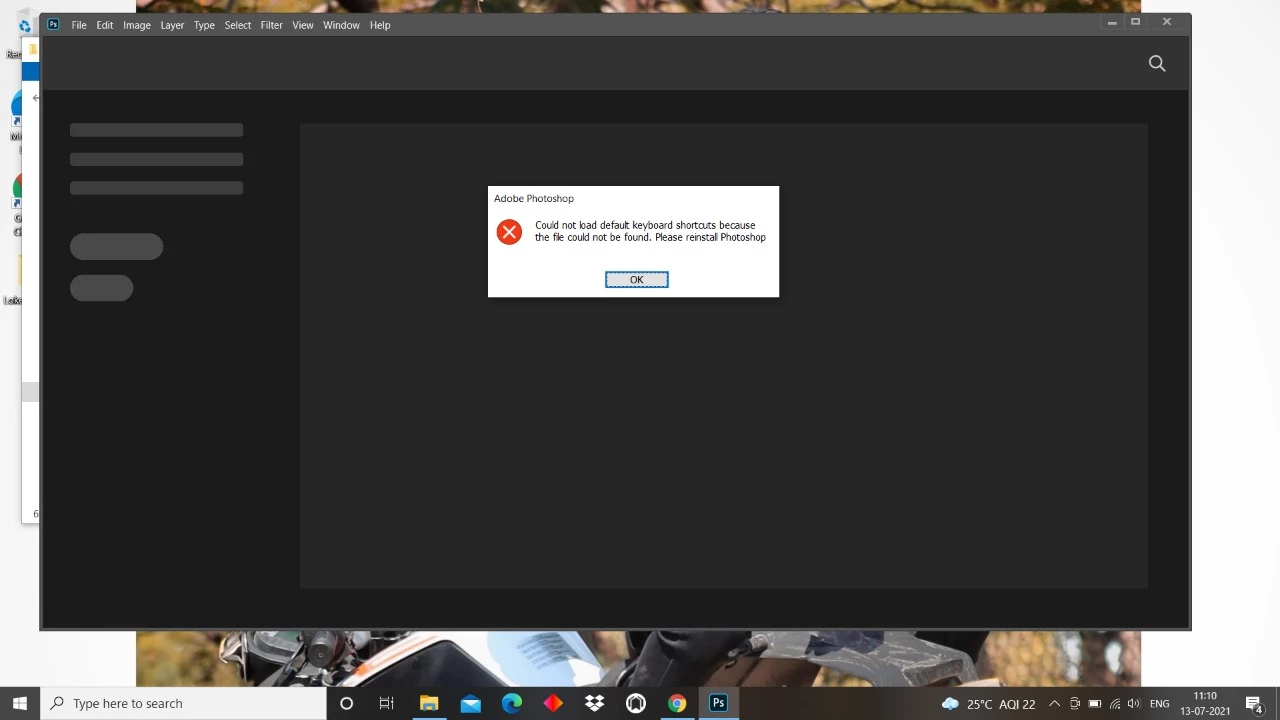Show hidden system tray icons

point(1054,704)
